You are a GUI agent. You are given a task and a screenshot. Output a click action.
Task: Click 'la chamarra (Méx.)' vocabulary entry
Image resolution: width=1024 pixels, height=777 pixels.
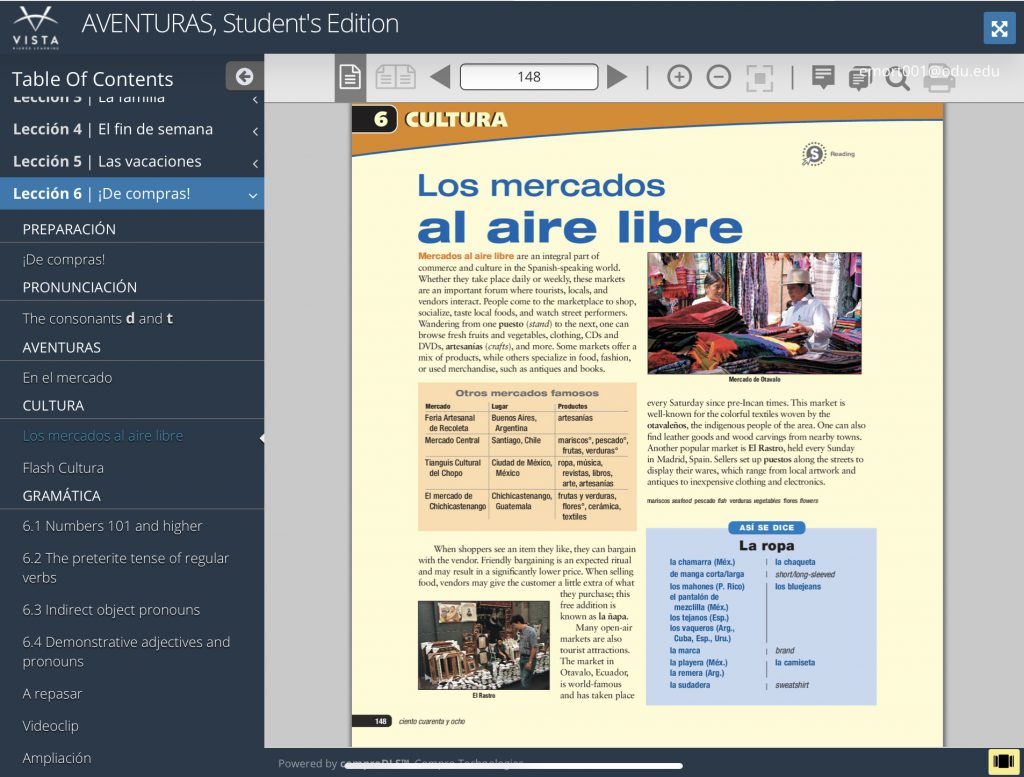pos(702,562)
